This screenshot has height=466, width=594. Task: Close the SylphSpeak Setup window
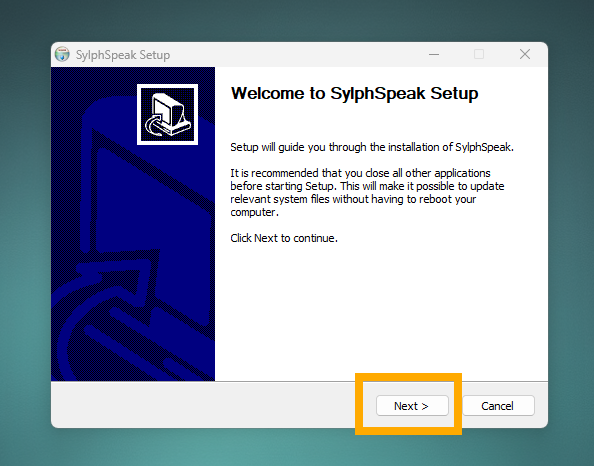[525, 55]
